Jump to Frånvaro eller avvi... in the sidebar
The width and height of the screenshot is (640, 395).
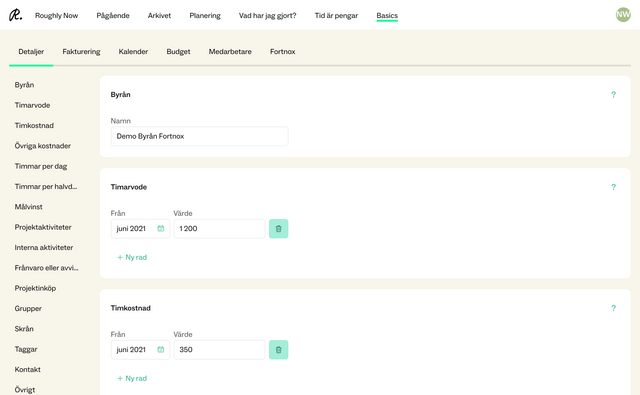point(47,268)
